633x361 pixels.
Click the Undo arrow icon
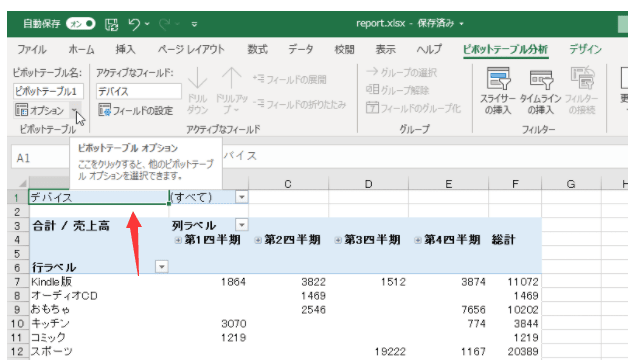[x=134, y=24]
